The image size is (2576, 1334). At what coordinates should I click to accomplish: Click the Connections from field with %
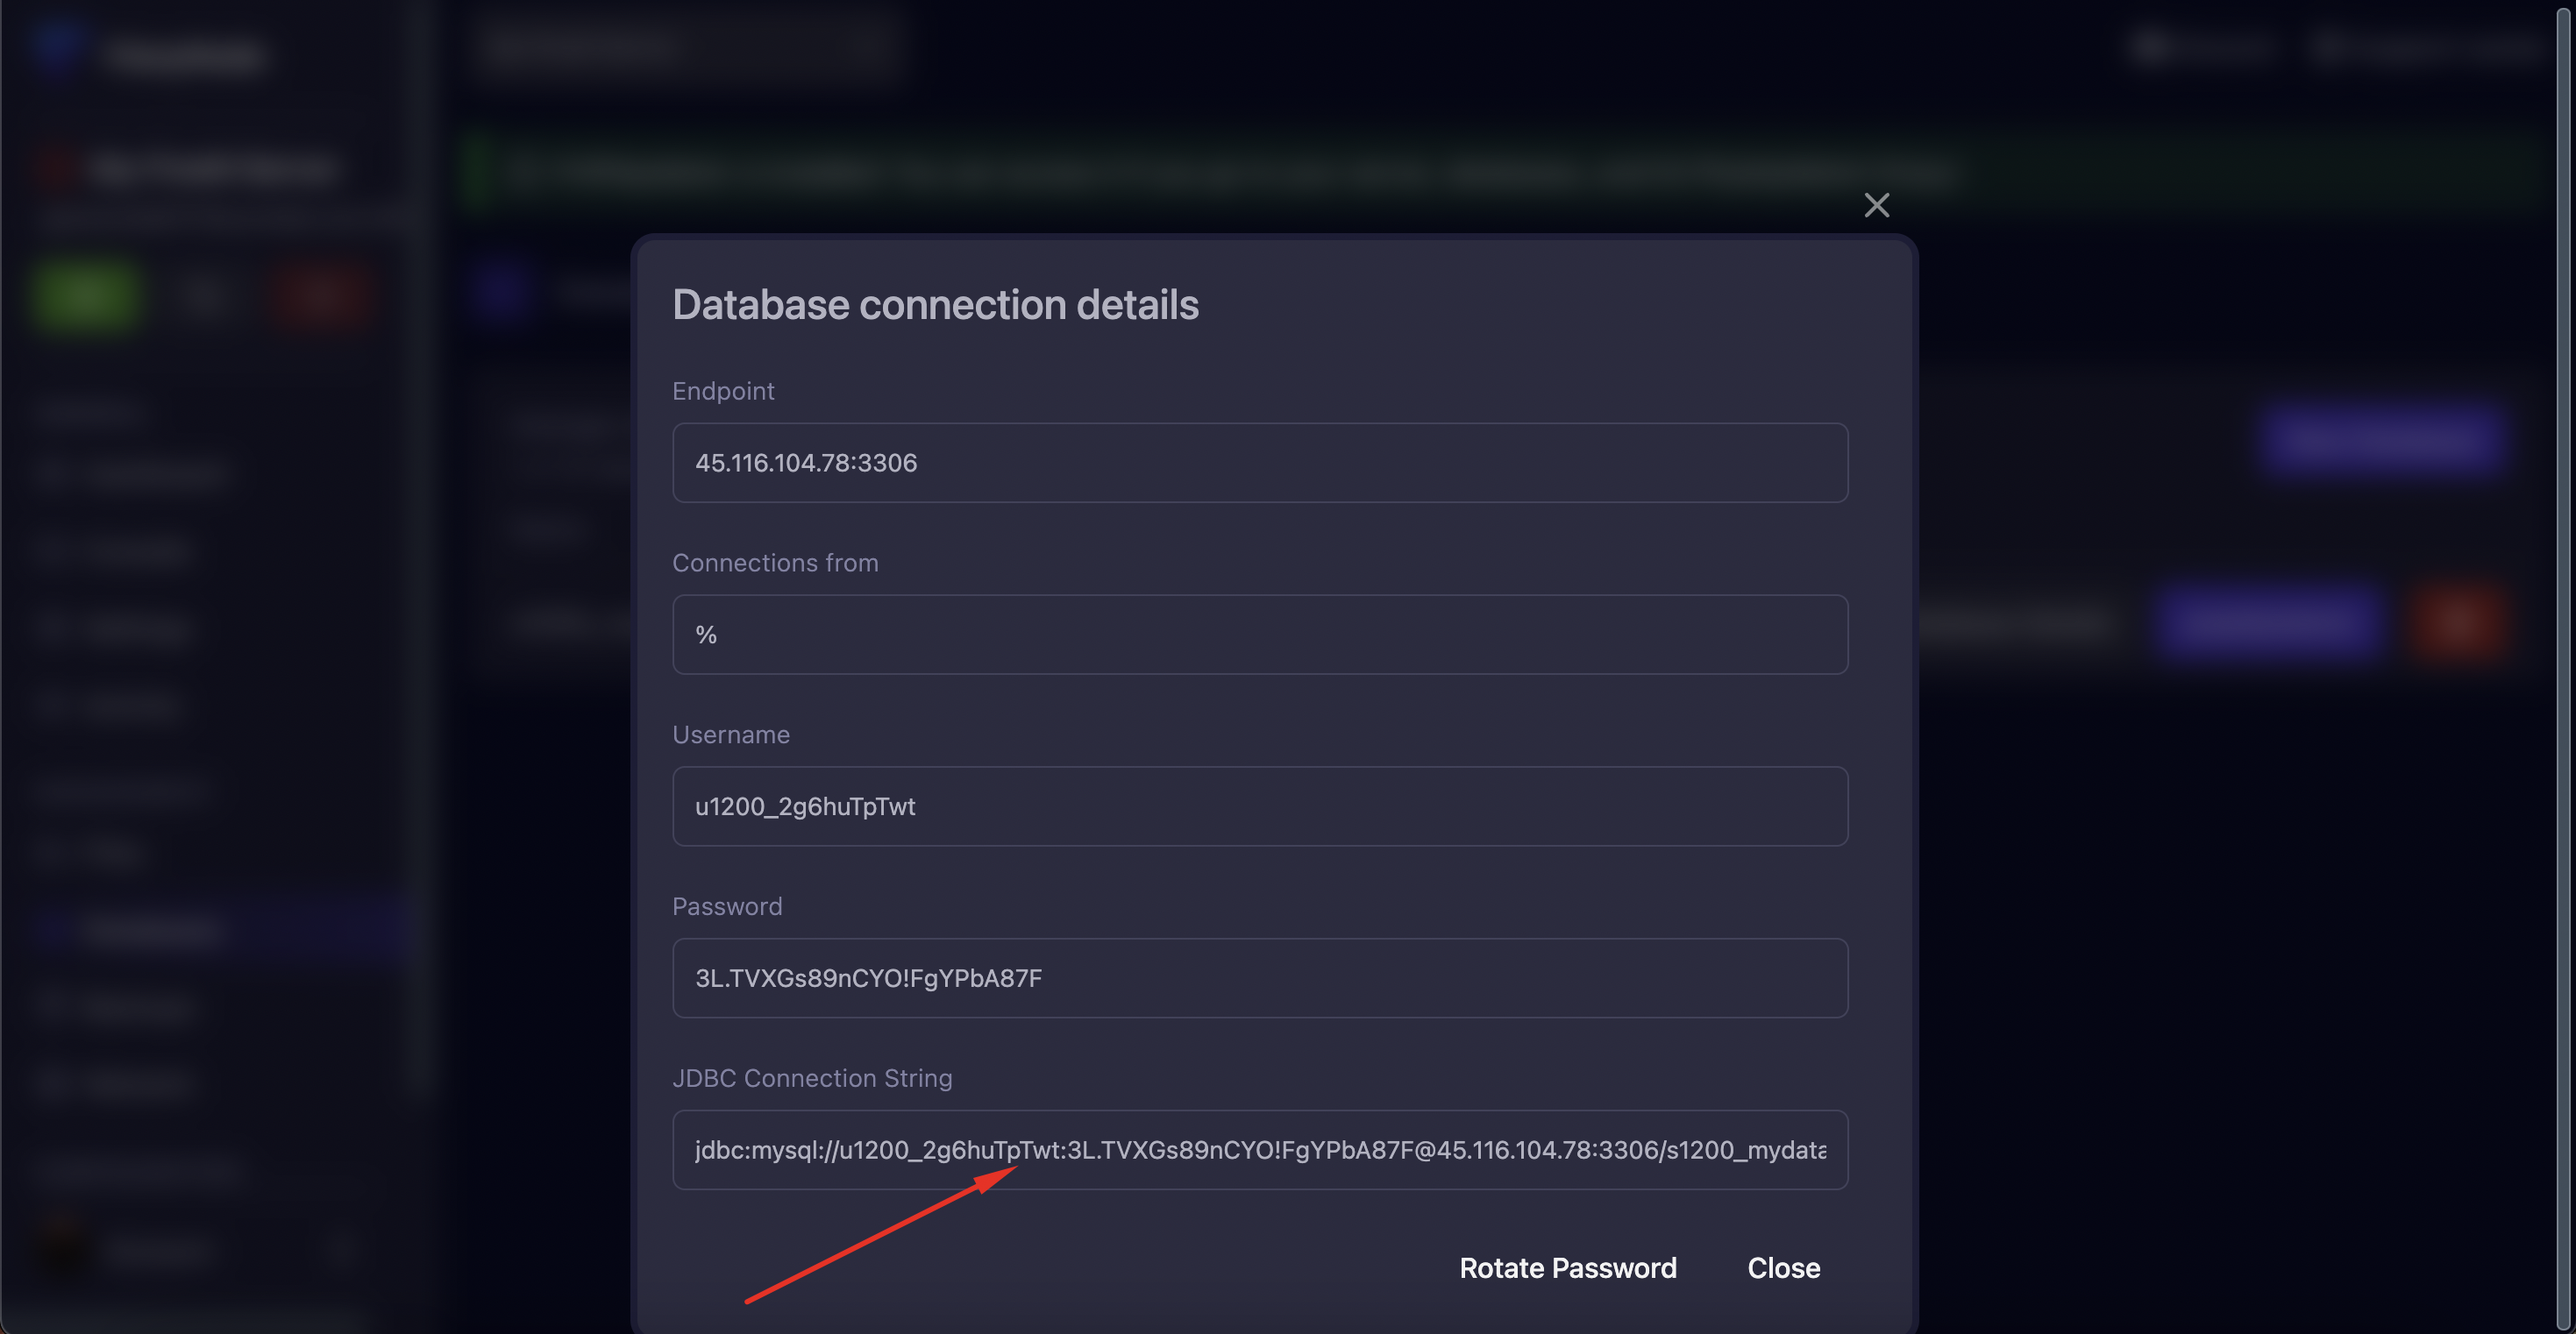pos(1259,635)
